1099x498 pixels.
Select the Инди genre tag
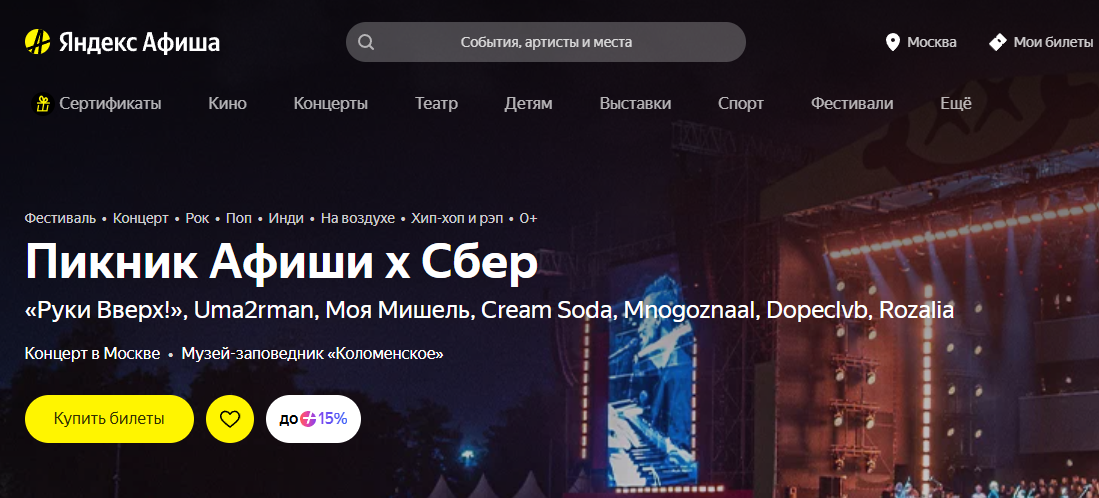pyautogui.click(x=286, y=219)
